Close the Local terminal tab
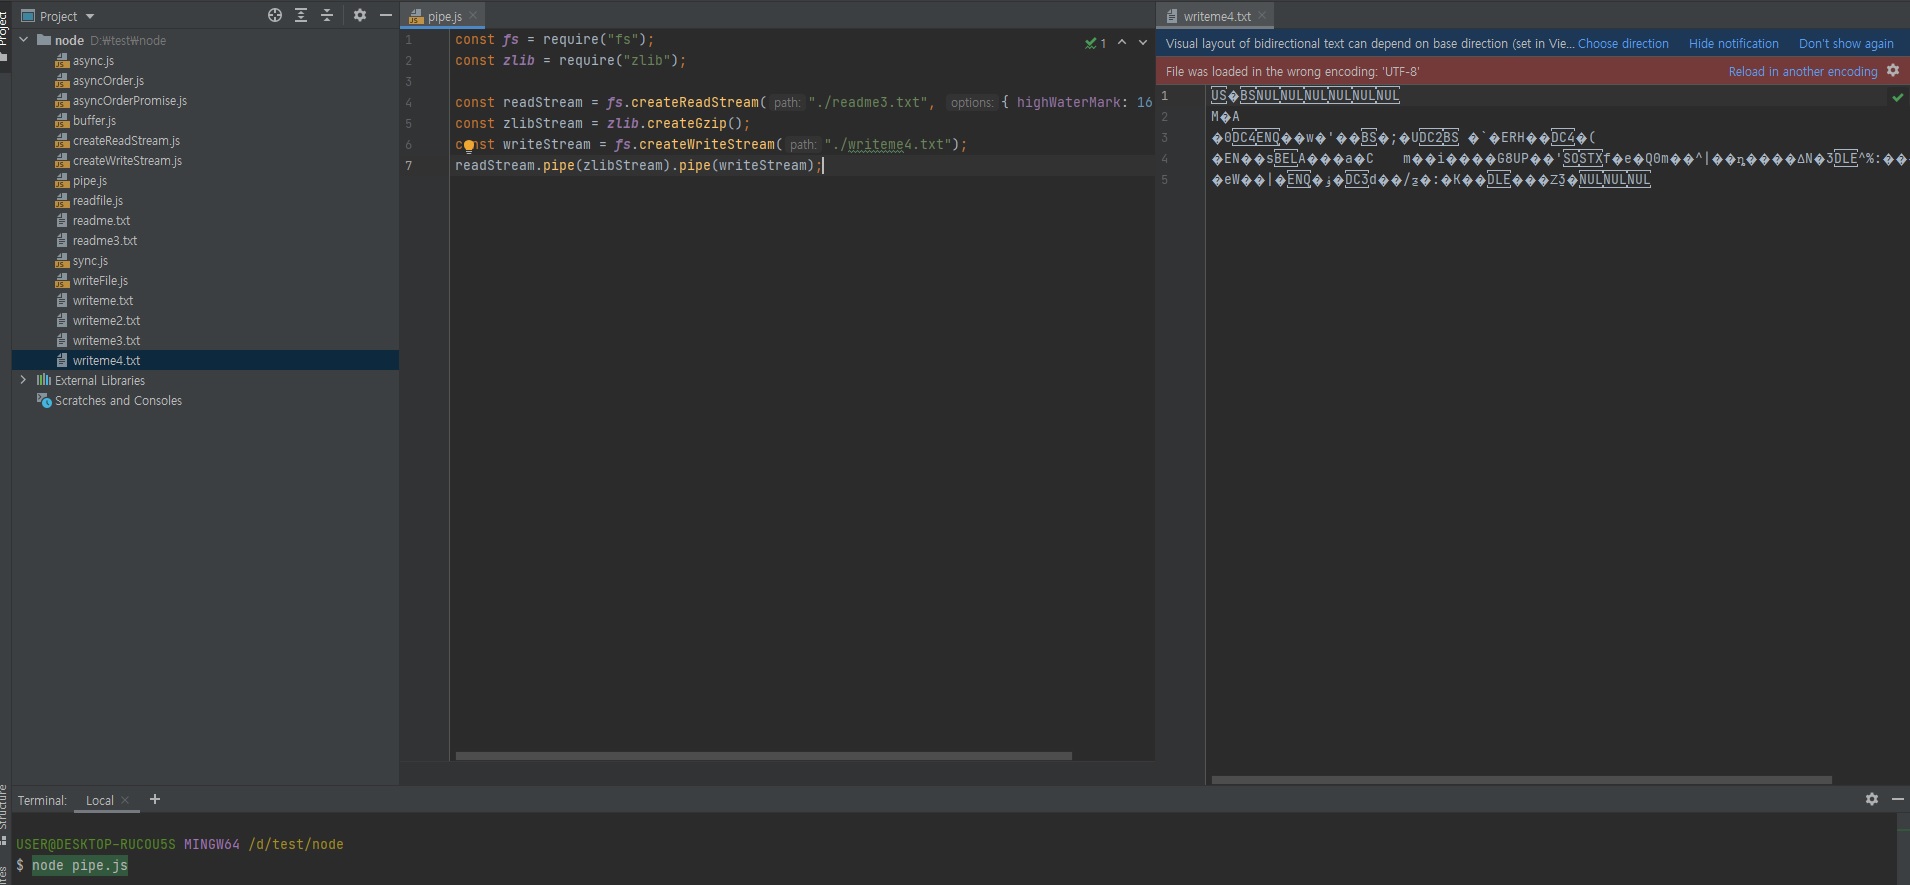 tap(125, 800)
